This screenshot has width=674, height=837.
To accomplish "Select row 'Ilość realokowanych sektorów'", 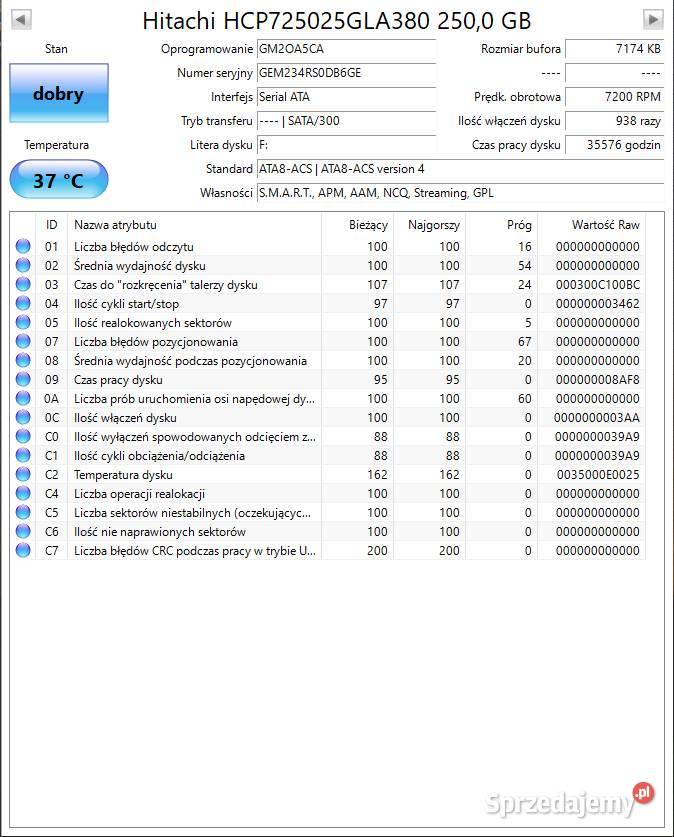I will 328,322.
